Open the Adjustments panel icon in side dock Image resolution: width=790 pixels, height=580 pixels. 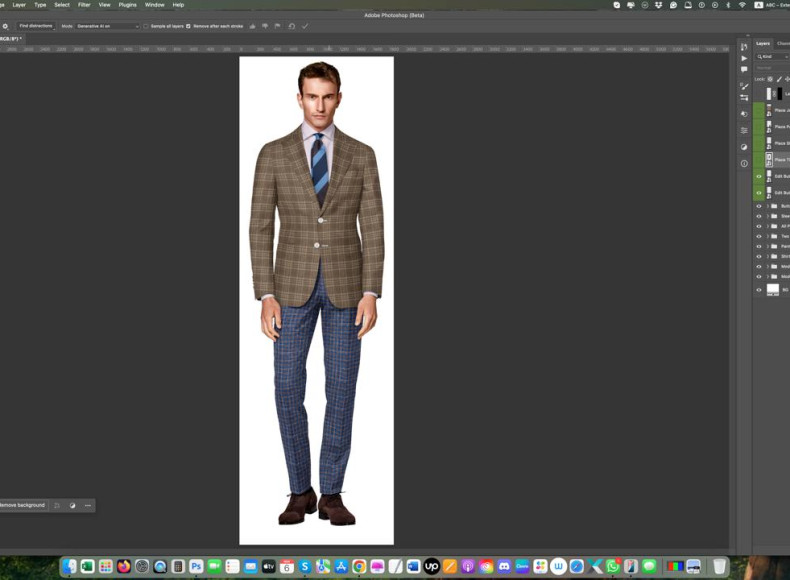pyautogui.click(x=744, y=146)
